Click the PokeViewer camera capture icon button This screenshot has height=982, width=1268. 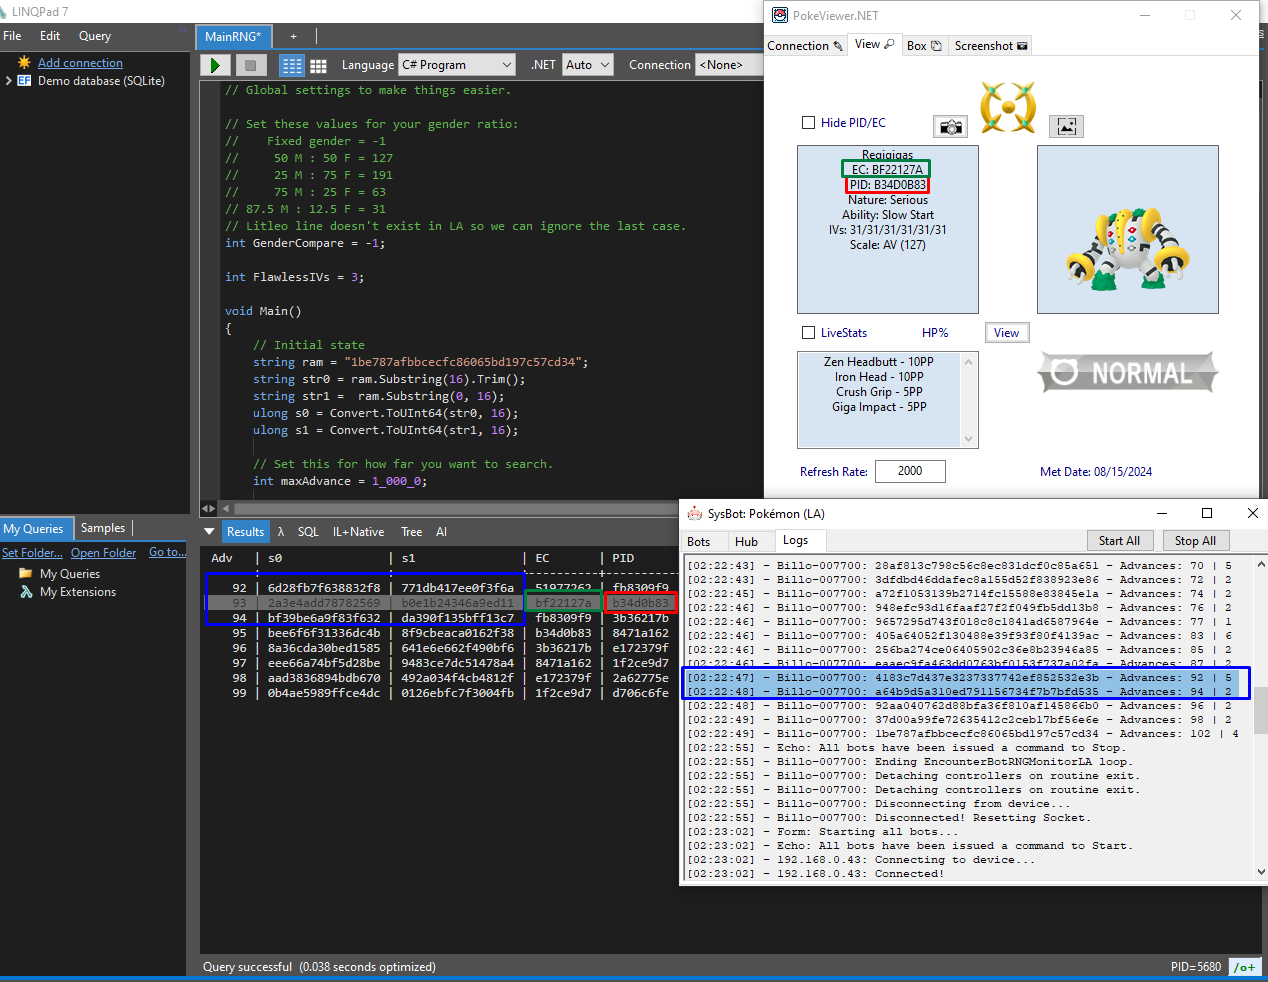[x=951, y=127]
